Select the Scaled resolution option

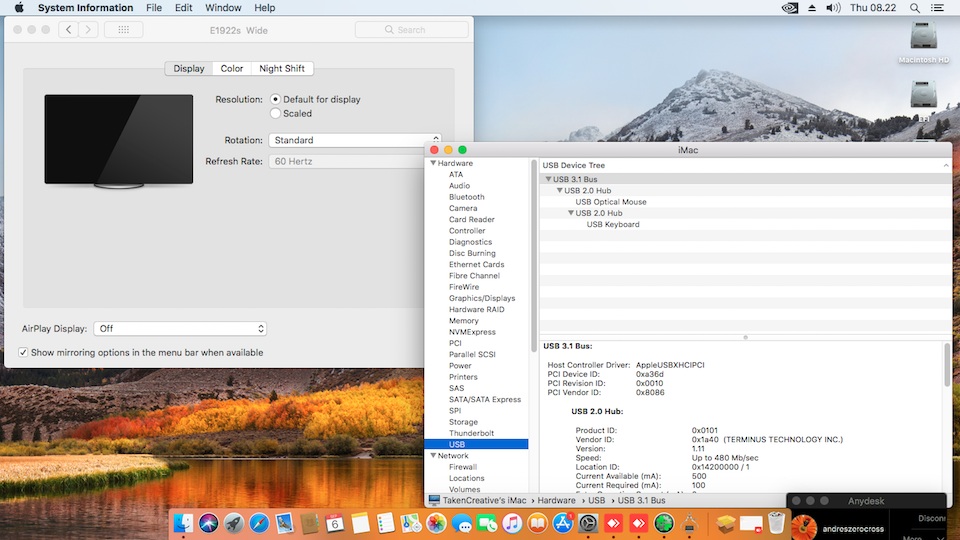coord(275,114)
